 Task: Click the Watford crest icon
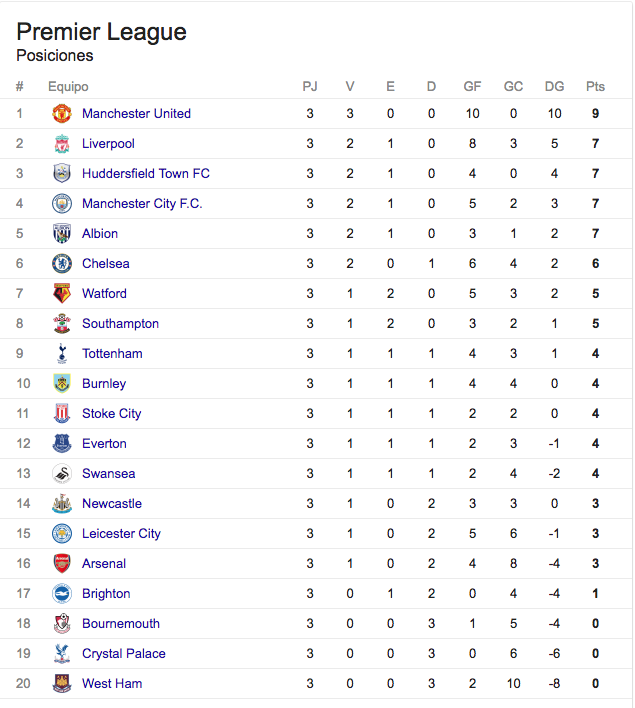62,293
